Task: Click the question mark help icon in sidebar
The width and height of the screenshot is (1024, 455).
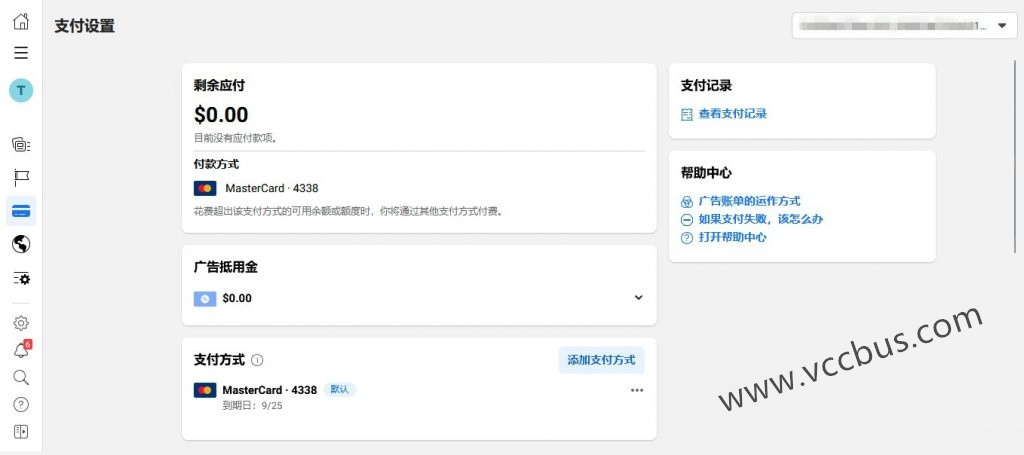Action: [x=21, y=404]
